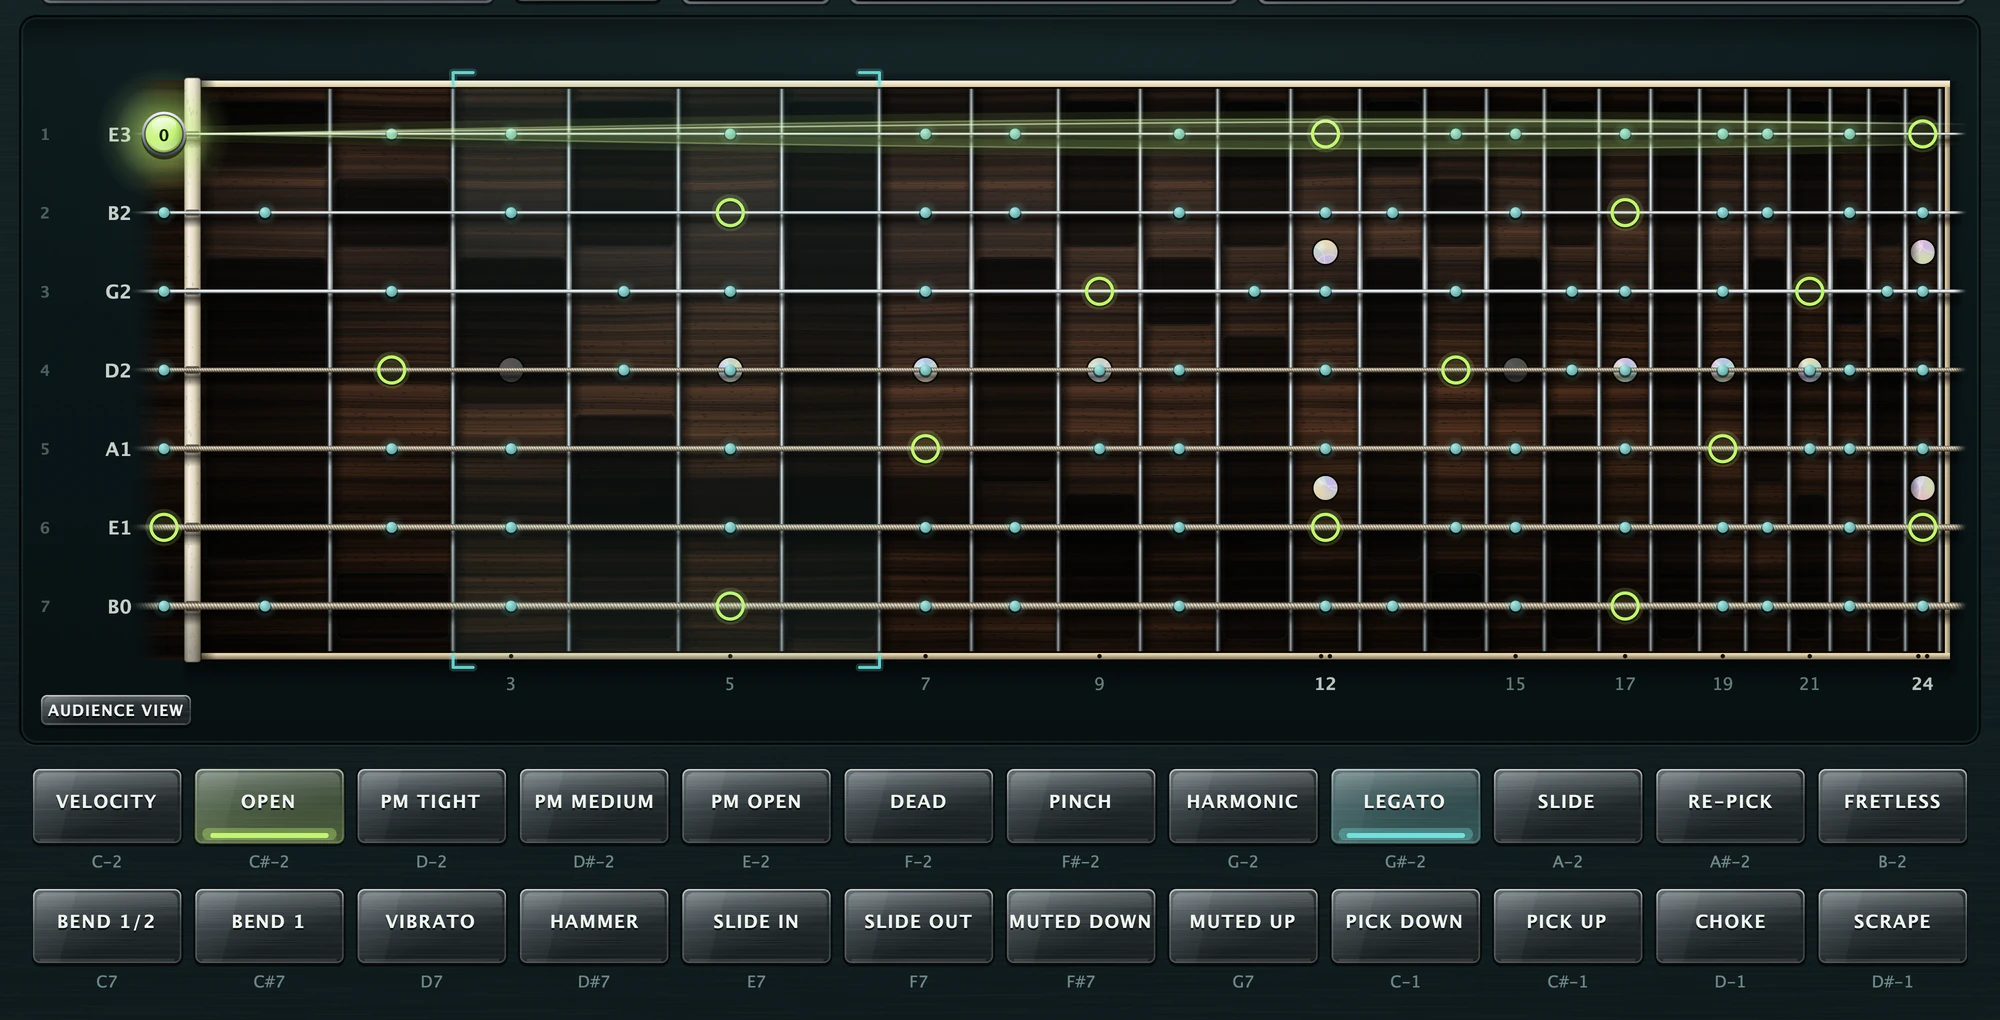Click fret 12 ring on the E3 string
The height and width of the screenshot is (1020, 2000).
(x=1325, y=134)
